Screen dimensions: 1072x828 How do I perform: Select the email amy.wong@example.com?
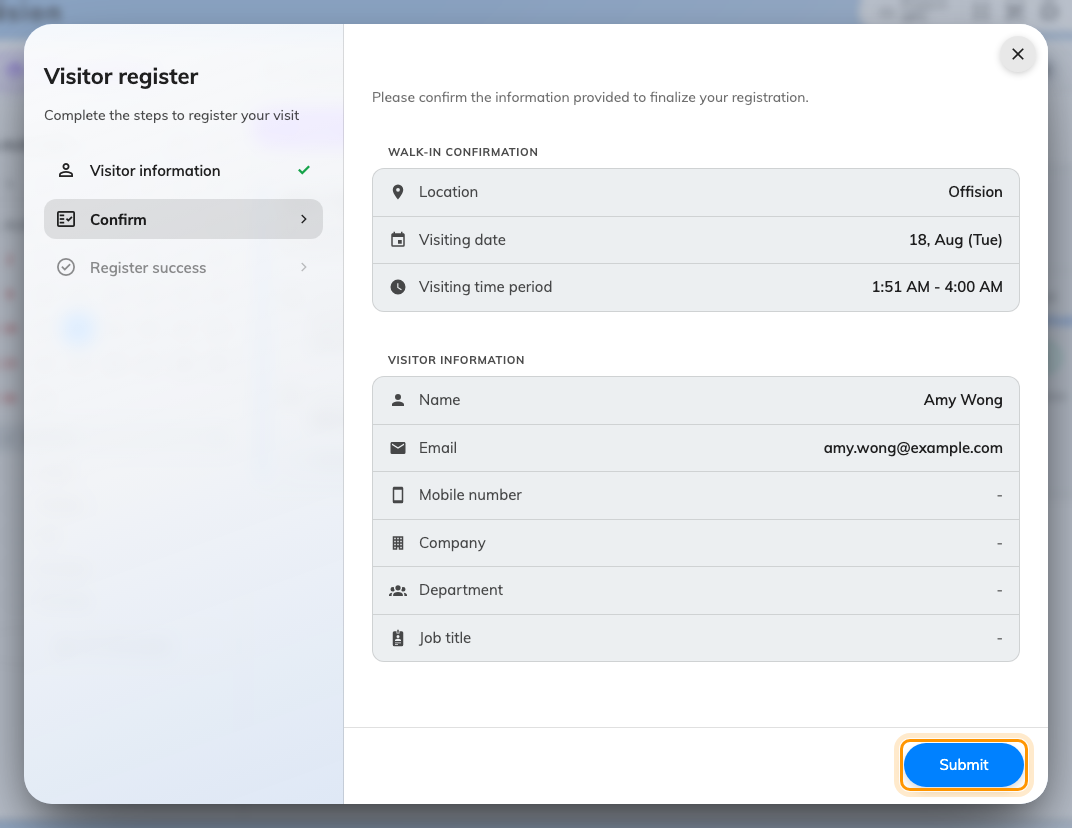tap(913, 448)
